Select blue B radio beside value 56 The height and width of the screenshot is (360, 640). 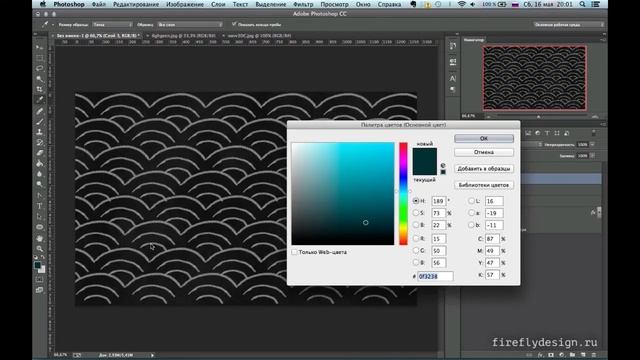click(x=416, y=262)
